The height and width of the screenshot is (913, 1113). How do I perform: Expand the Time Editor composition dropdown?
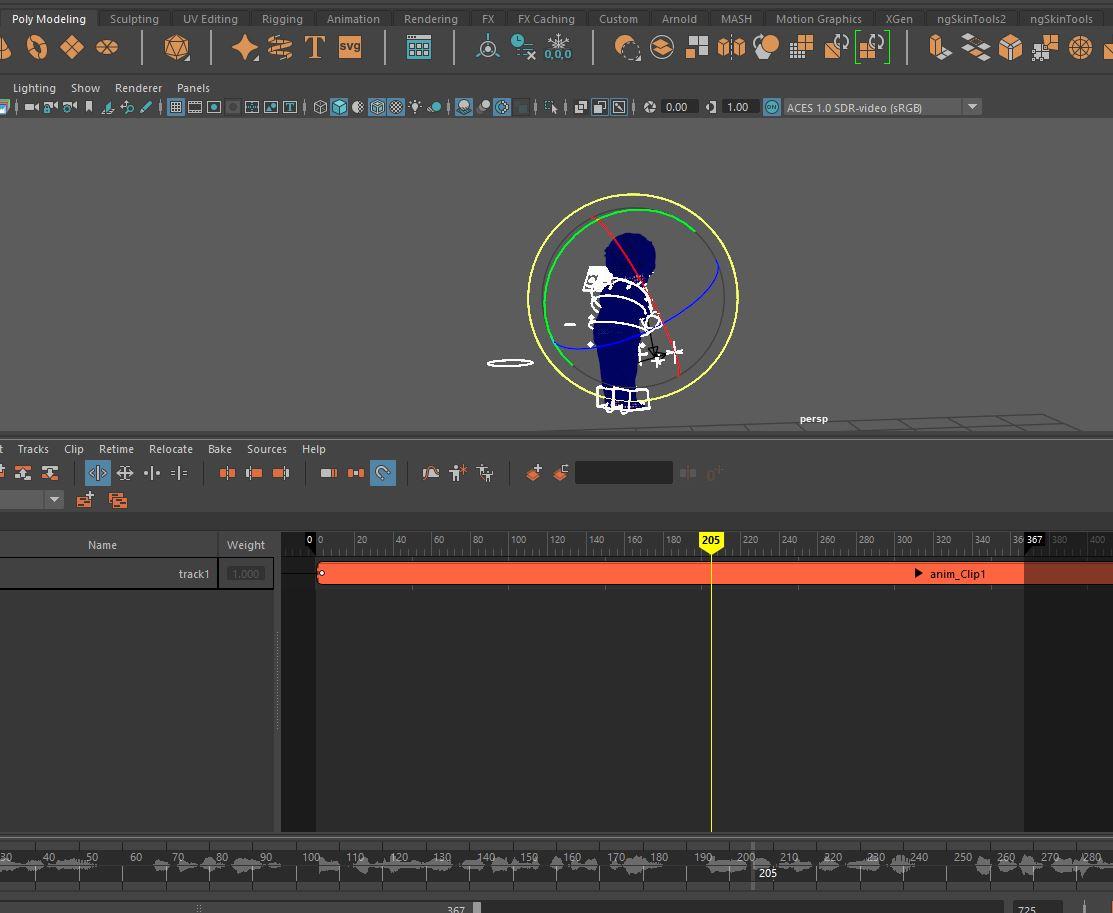tap(54, 499)
